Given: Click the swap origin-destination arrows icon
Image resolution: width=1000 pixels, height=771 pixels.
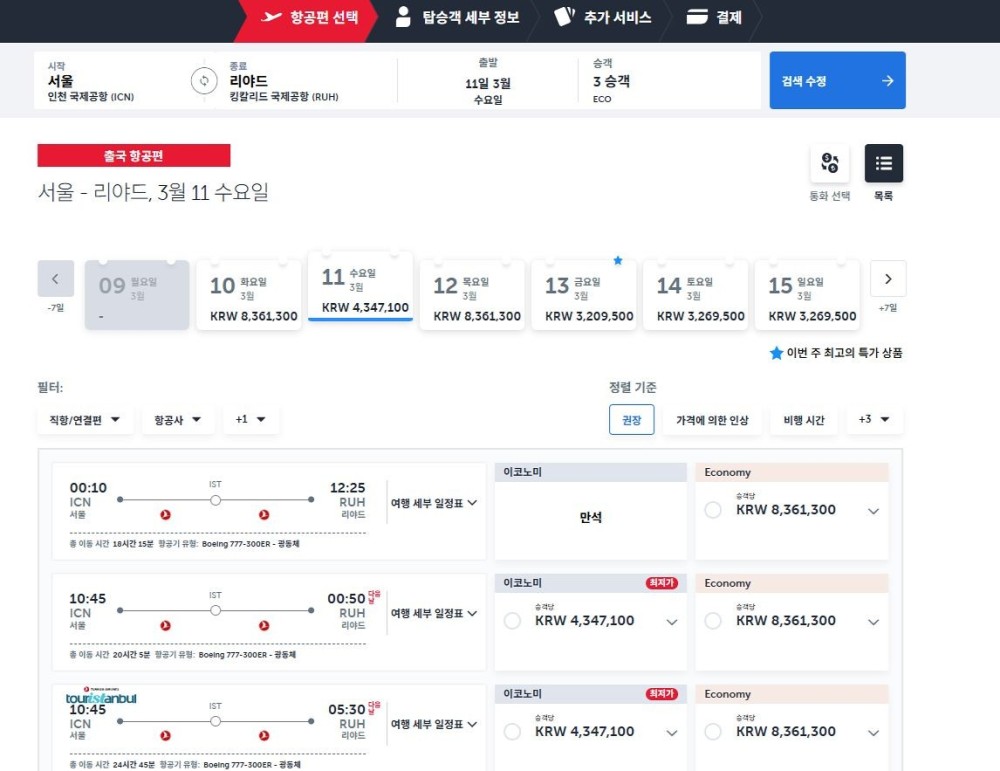Looking at the screenshot, I should pyautogui.click(x=204, y=81).
